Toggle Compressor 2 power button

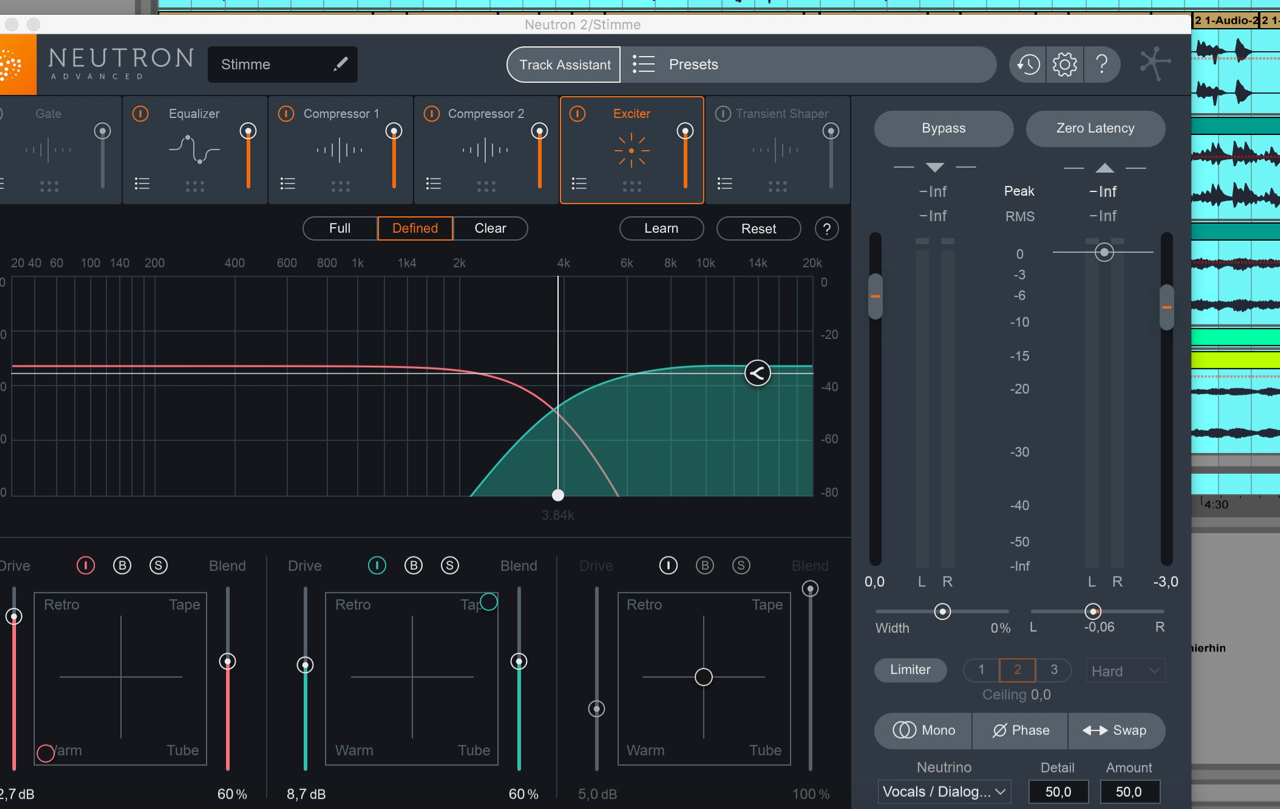(x=432, y=114)
